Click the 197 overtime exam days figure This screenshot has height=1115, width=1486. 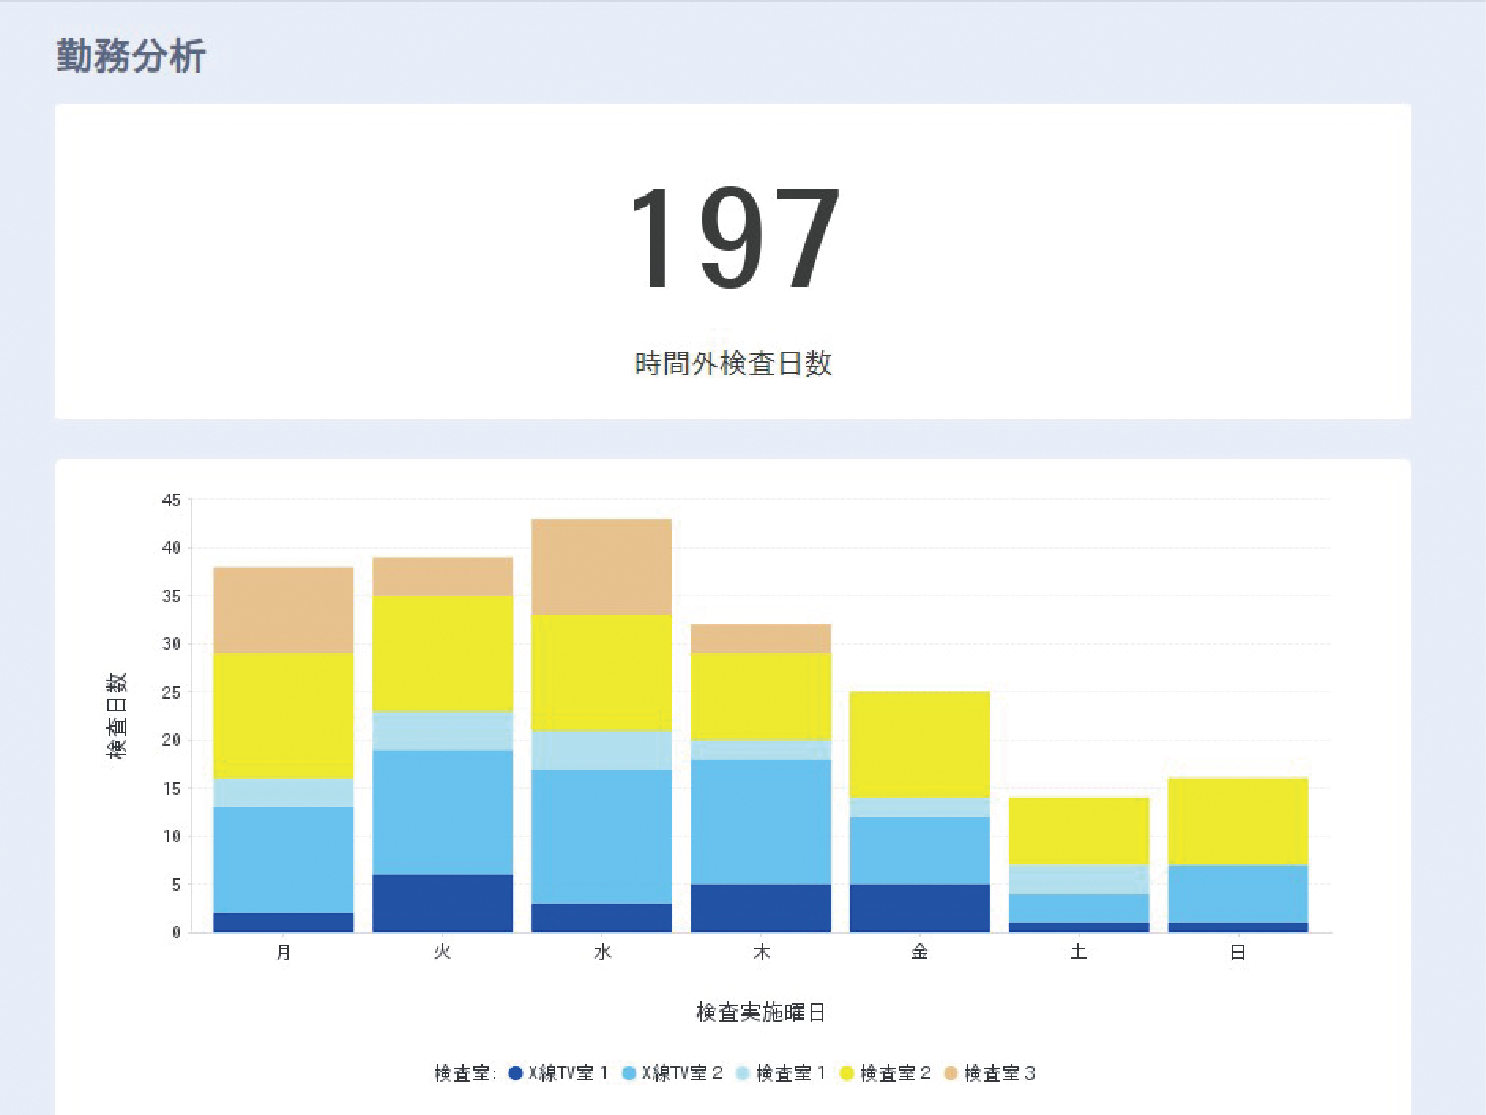coord(733,239)
